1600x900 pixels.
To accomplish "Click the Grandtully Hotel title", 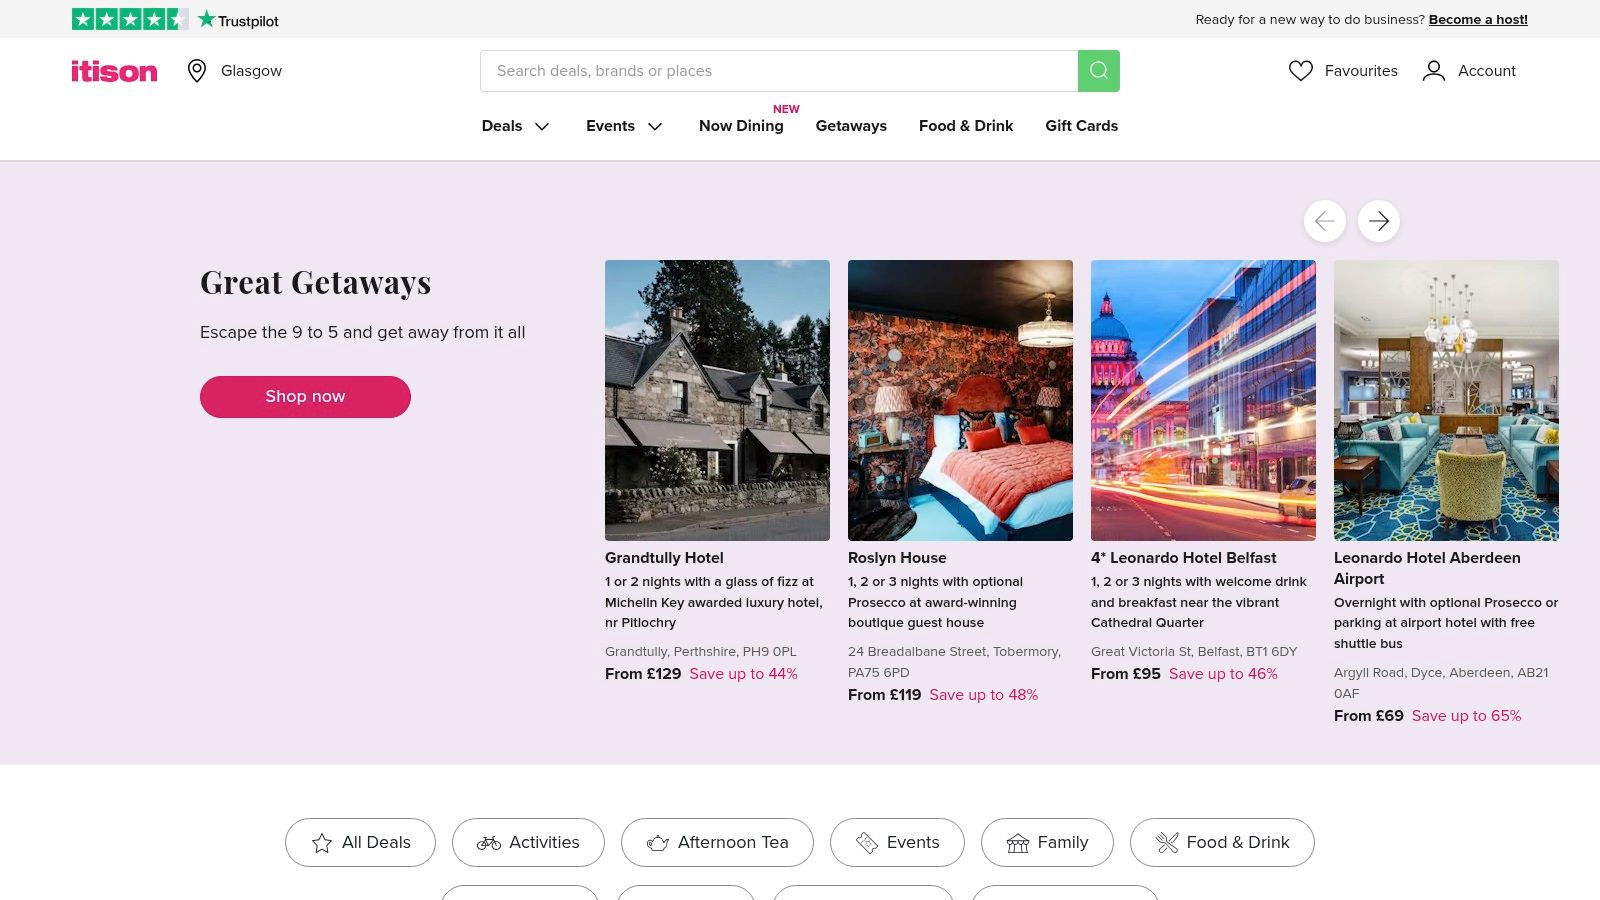I will 664,558.
